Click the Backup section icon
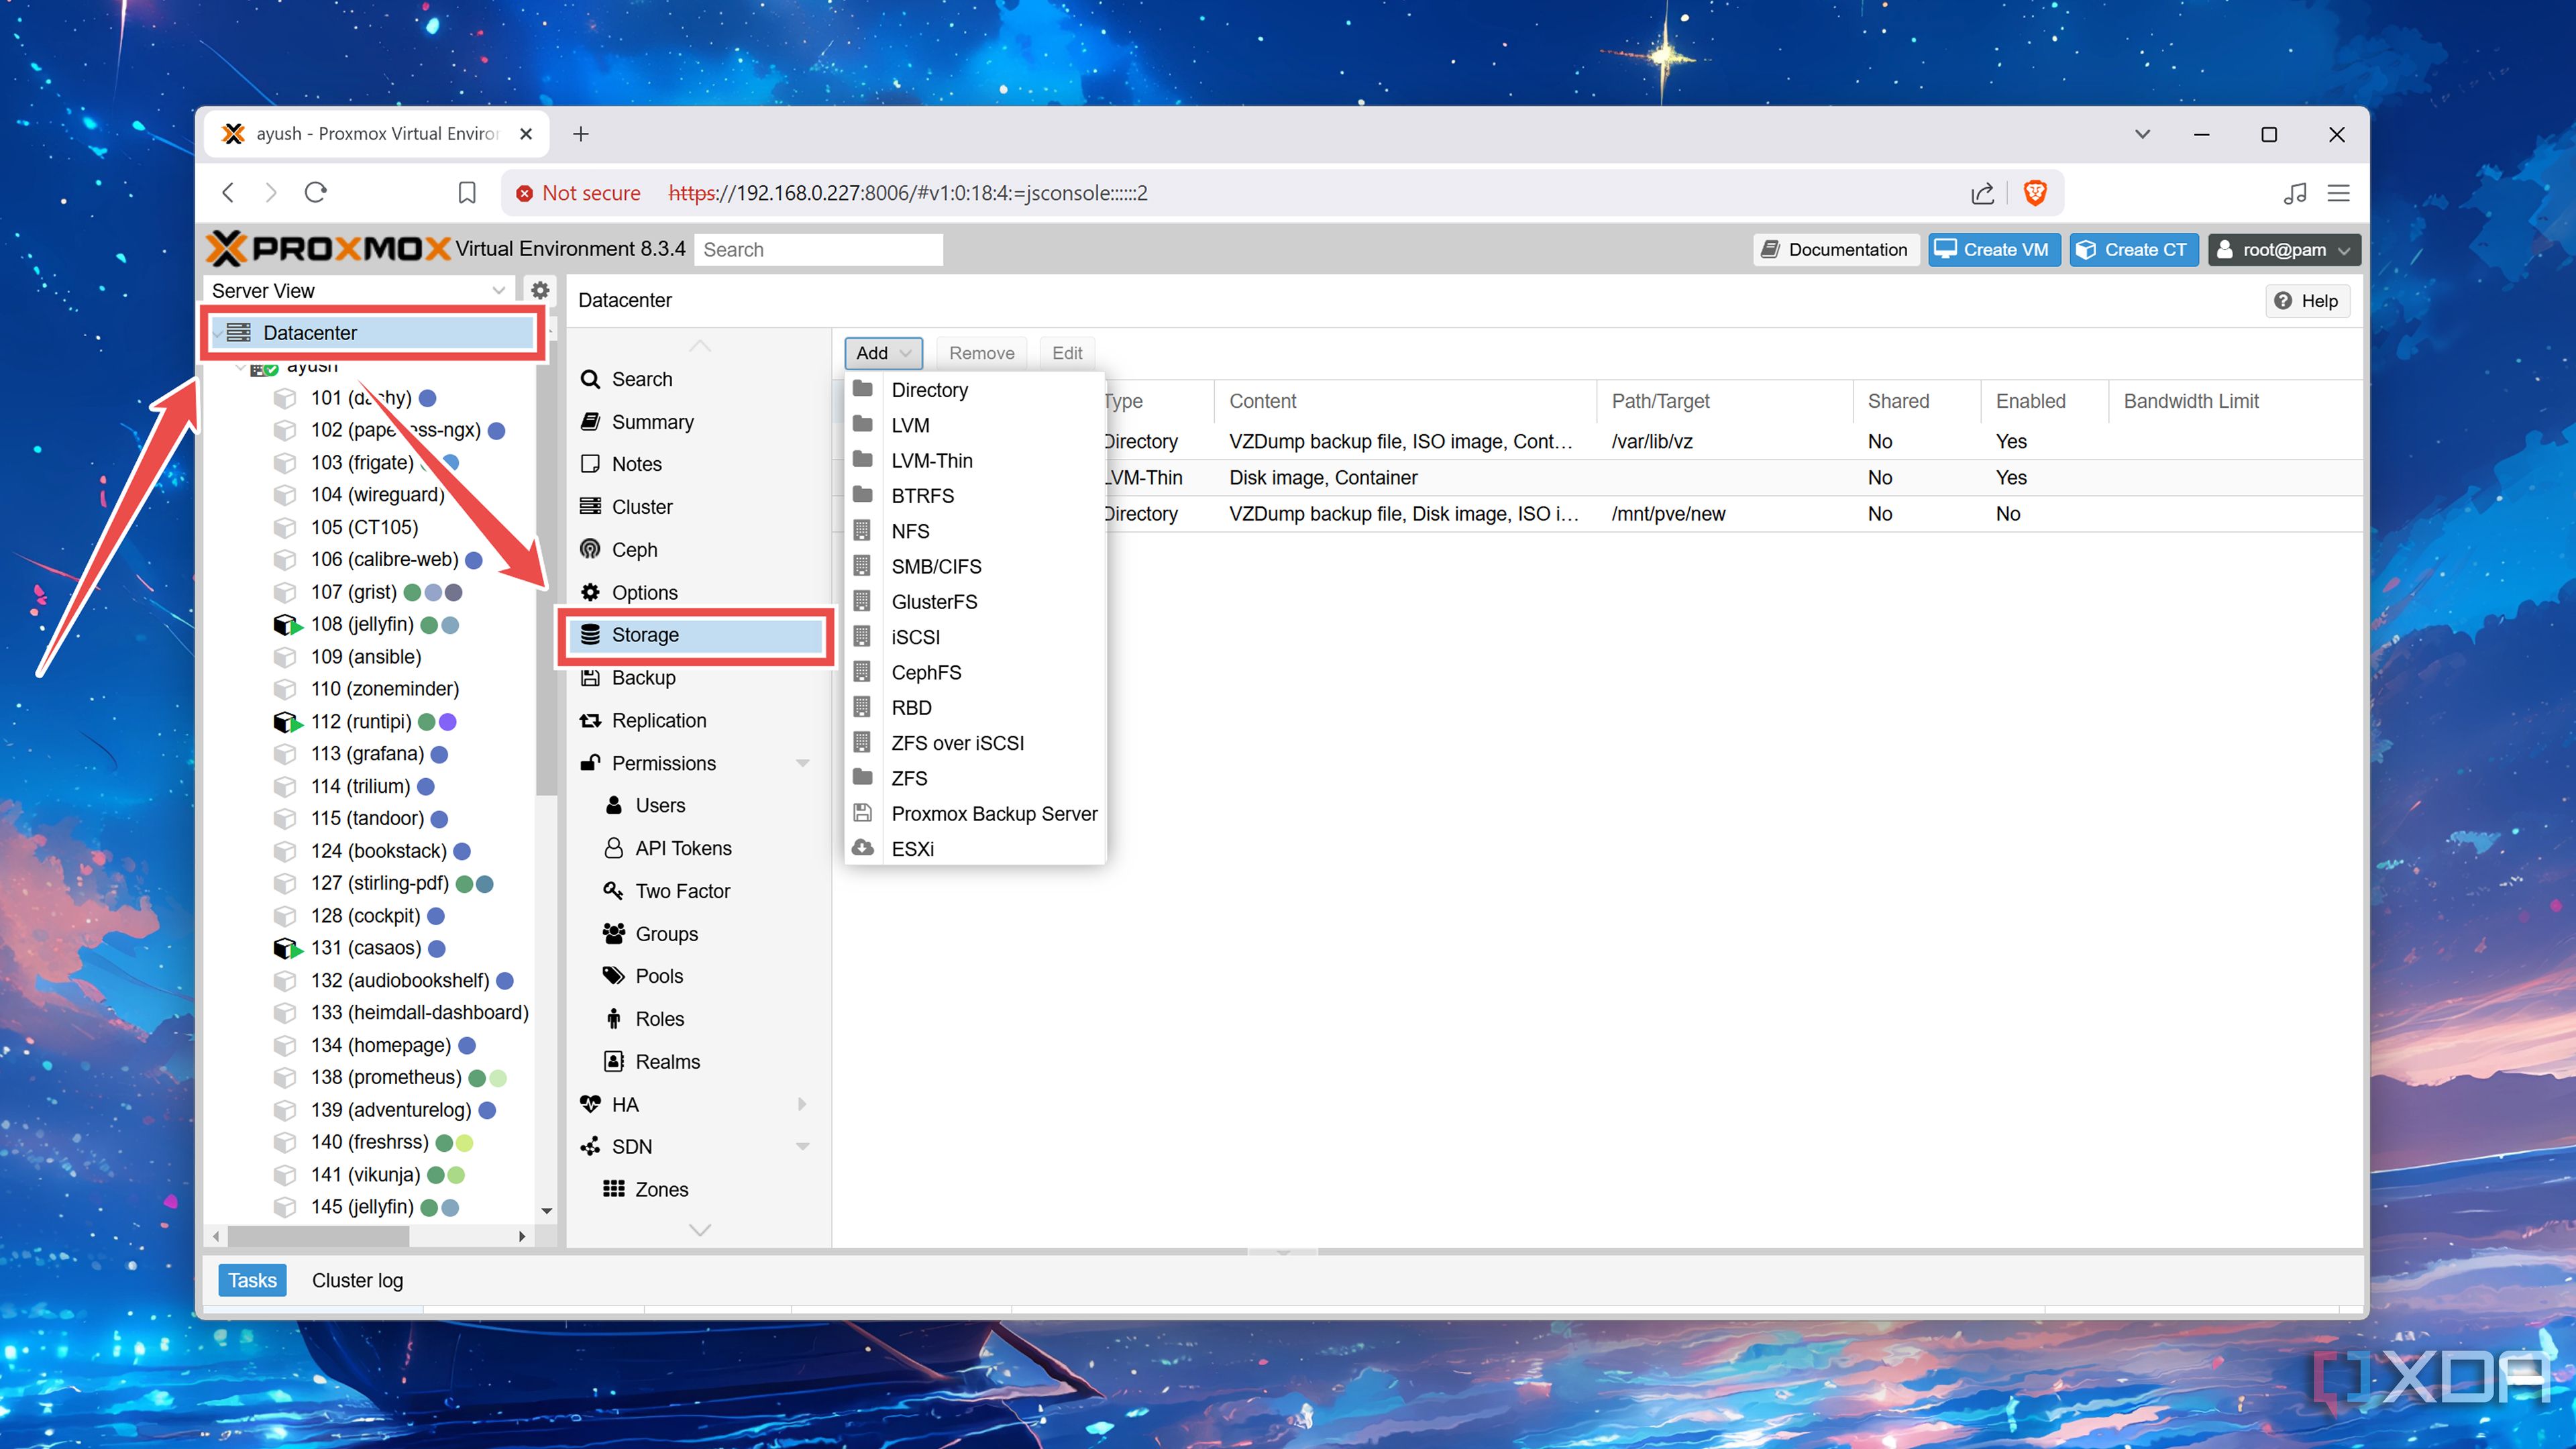The image size is (2576, 1449). [590, 677]
